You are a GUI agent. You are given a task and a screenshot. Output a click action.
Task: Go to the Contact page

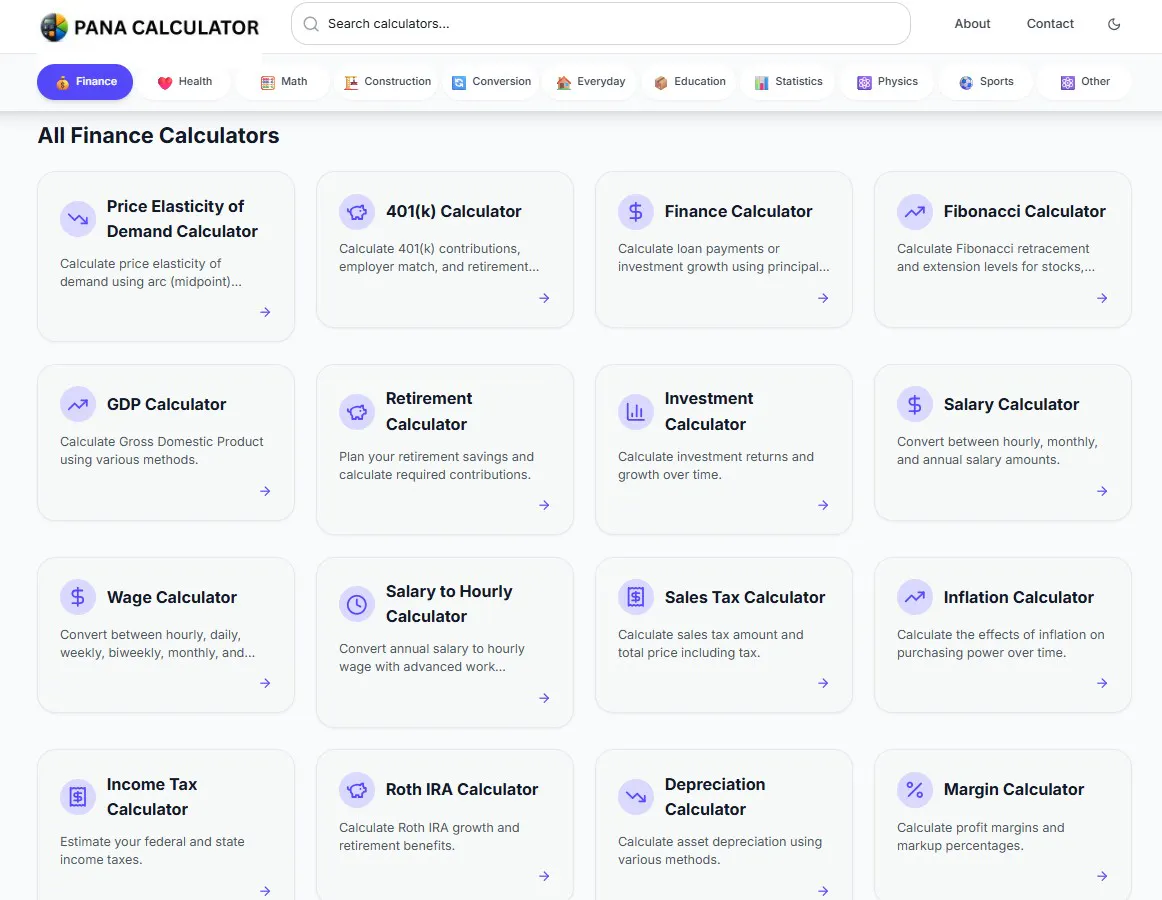[1050, 24]
